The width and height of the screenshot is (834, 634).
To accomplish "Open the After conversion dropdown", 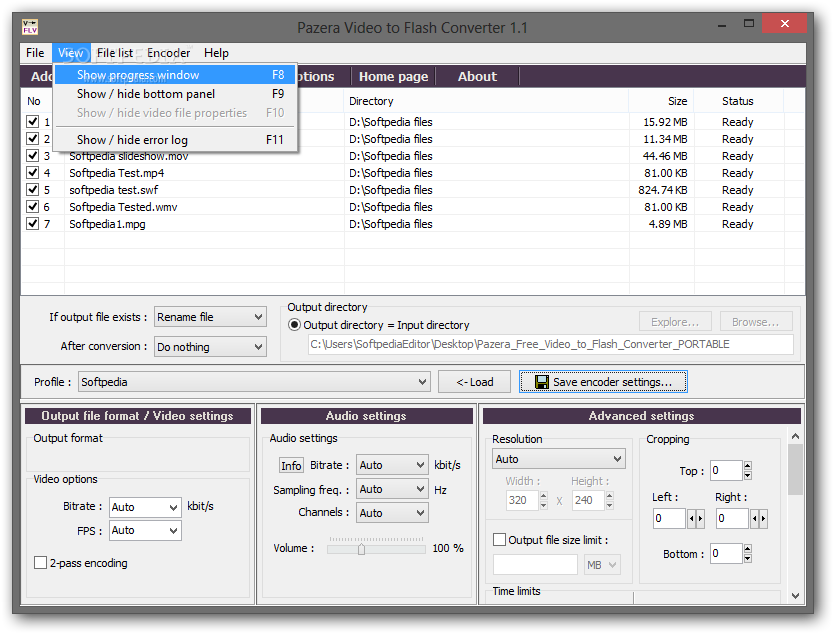I will coord(210,347).
